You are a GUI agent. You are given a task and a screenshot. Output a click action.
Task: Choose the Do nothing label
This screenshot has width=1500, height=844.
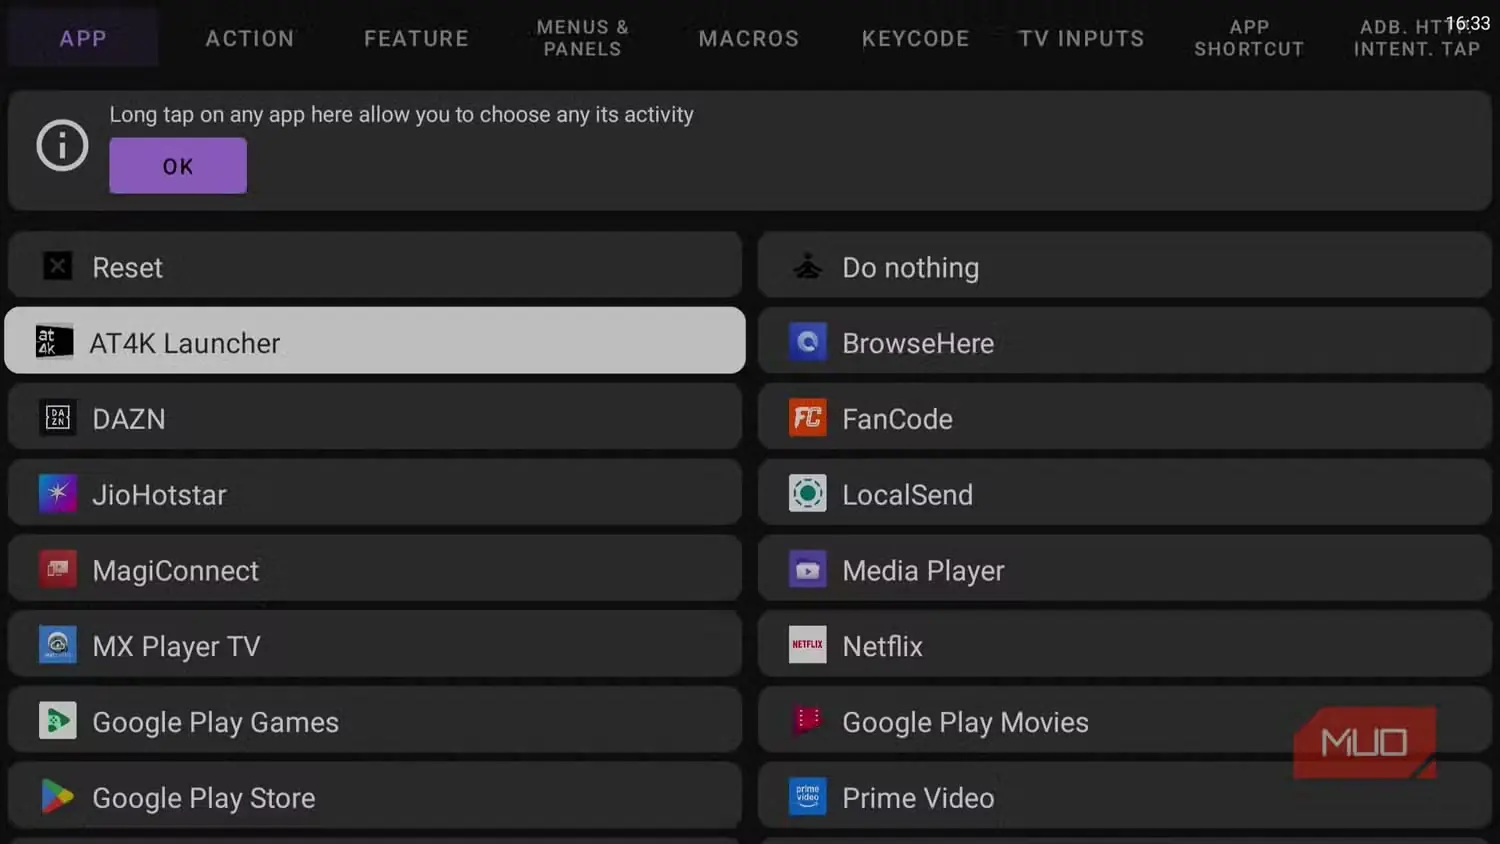click(911, 267)
